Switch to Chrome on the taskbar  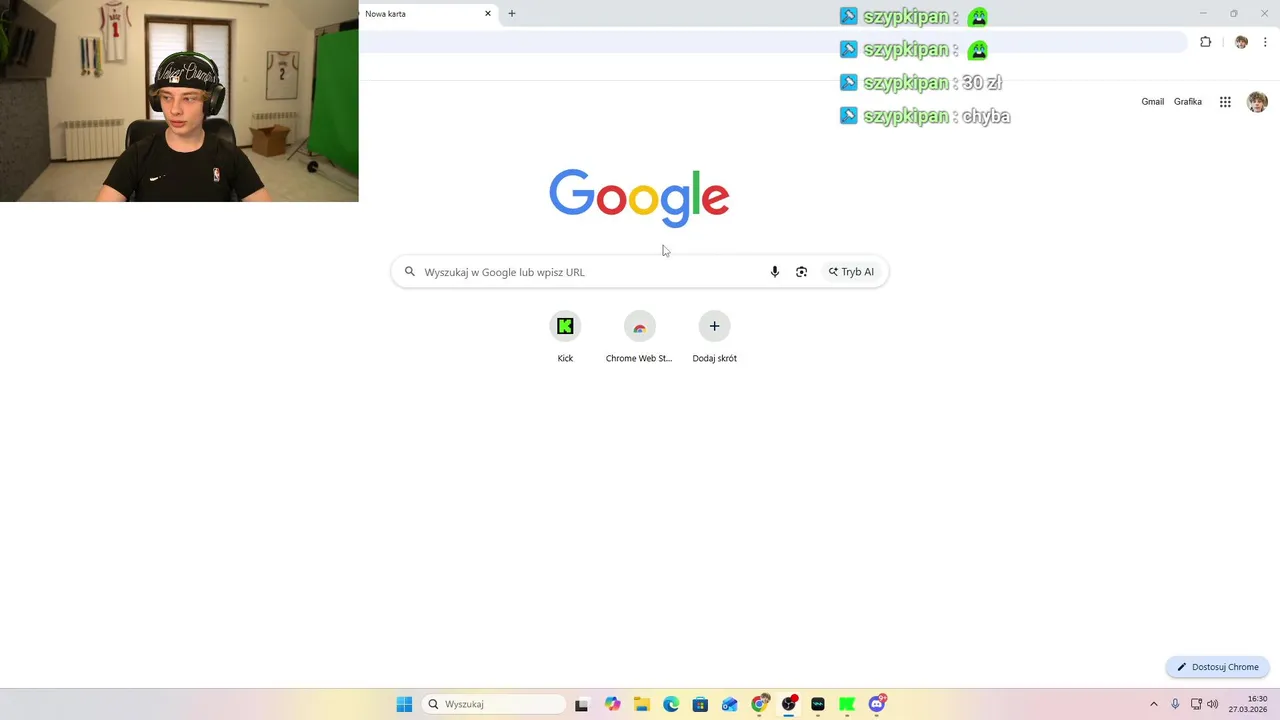click(x=760, y=704)
